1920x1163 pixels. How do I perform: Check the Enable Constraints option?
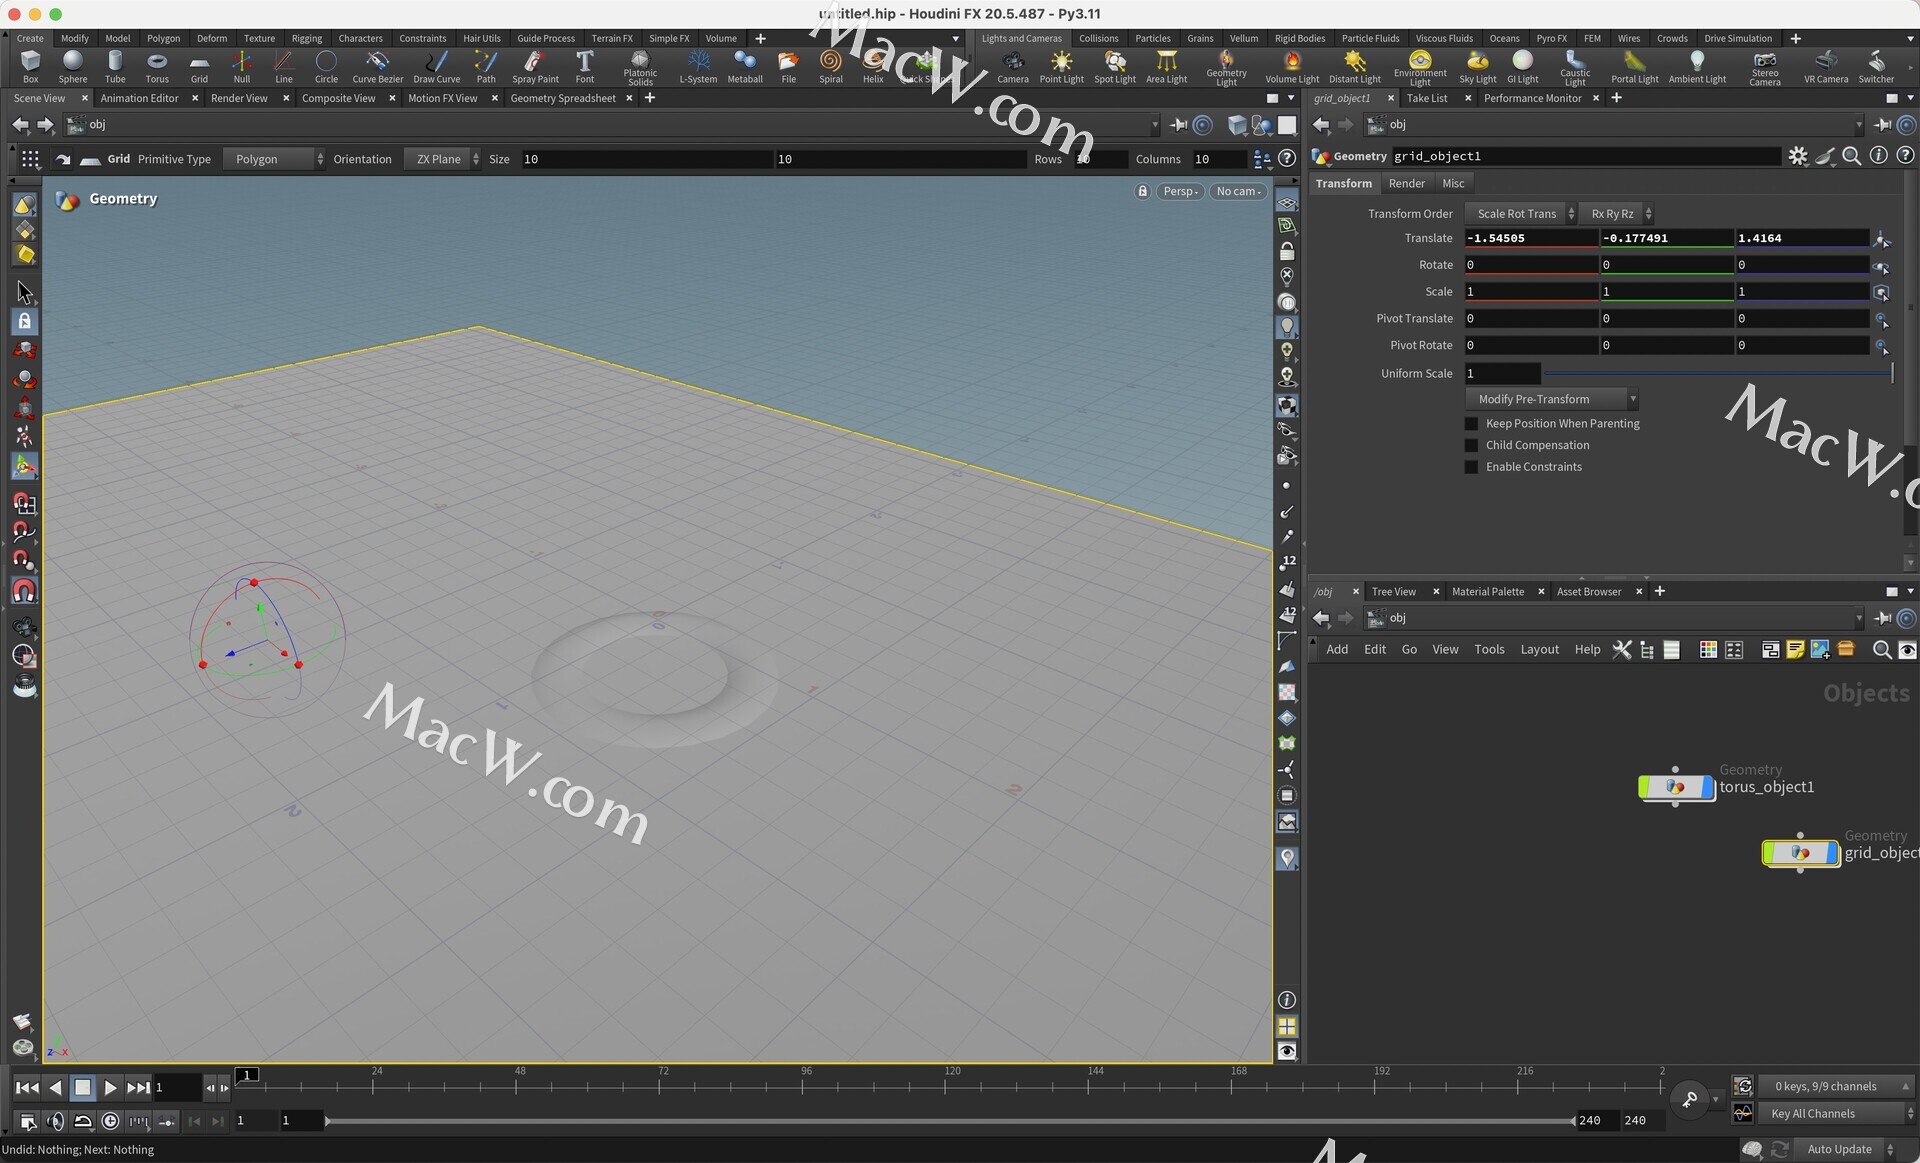coord(1471,467)
